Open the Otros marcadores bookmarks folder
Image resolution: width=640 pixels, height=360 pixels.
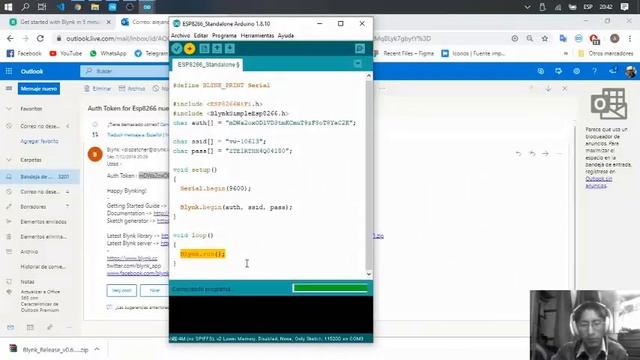[606, 53]
